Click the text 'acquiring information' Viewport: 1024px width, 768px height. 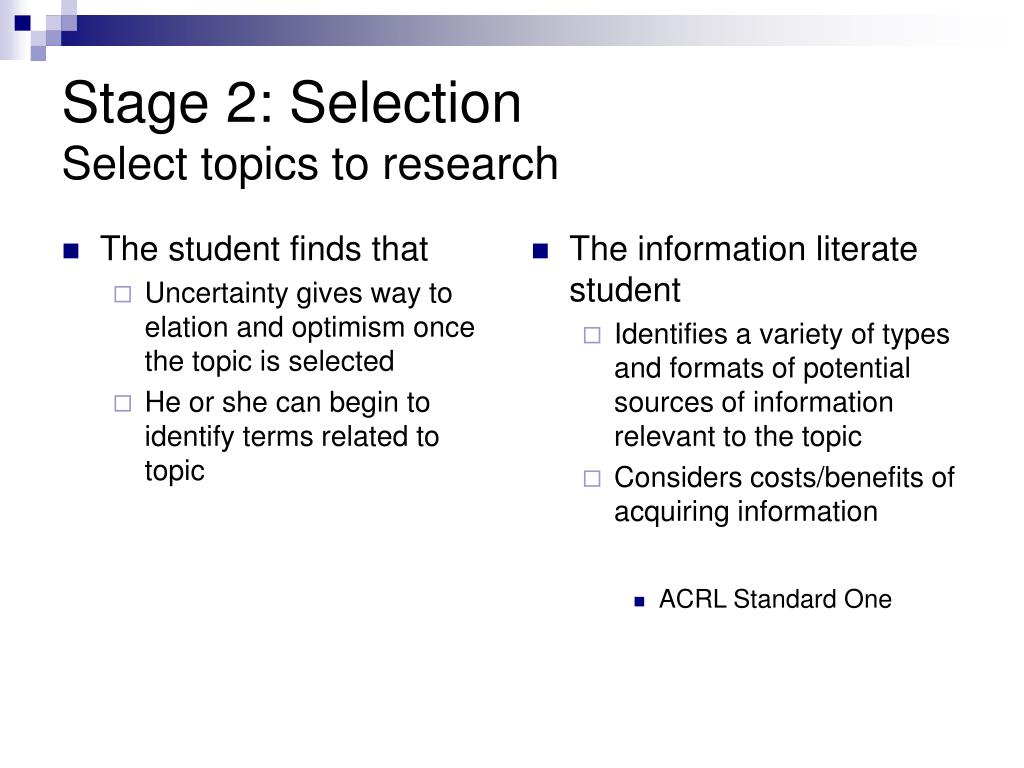click(746, 512)
